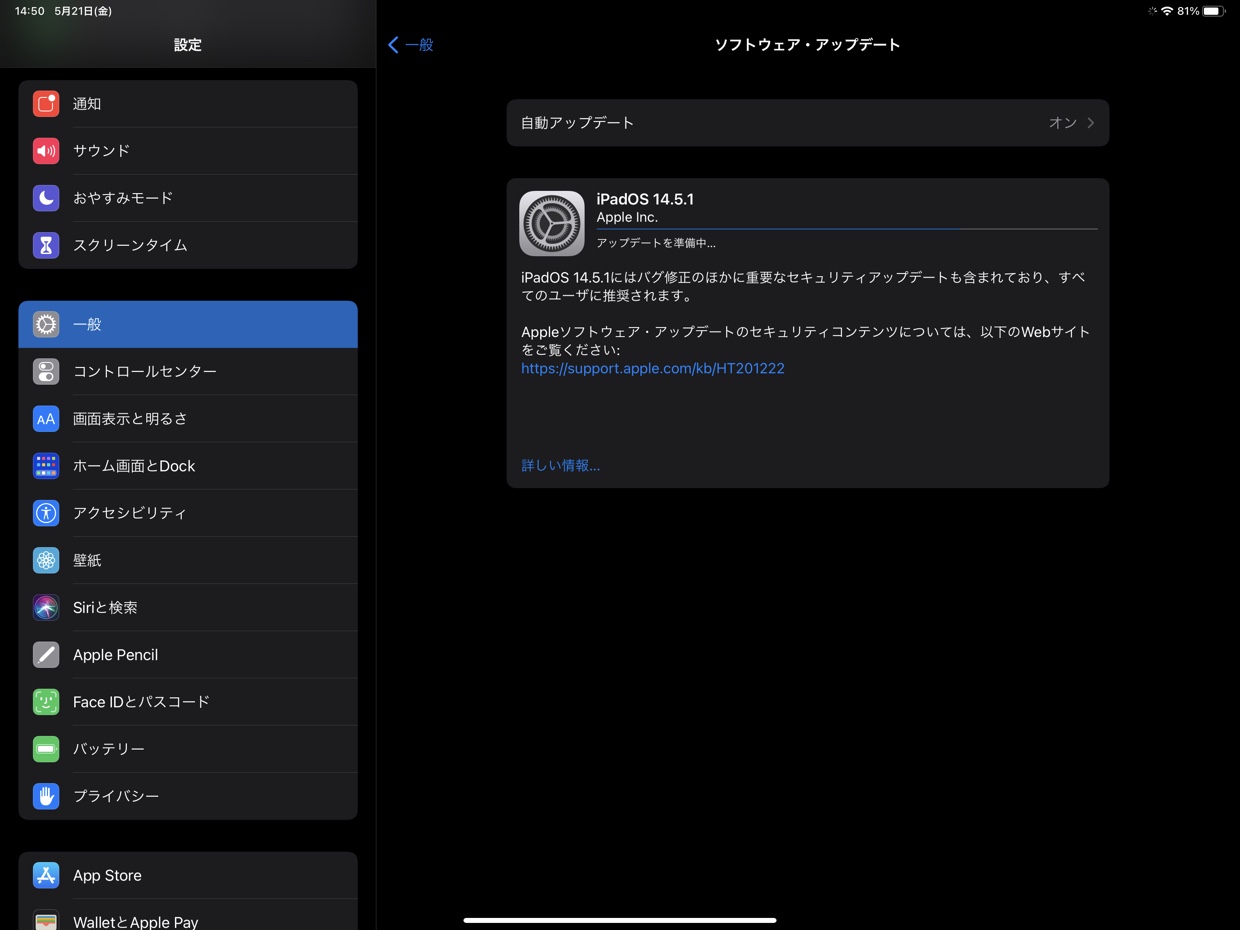Select バッテリー label
This screenshot has height=930, width=1240.
[109, 749]
